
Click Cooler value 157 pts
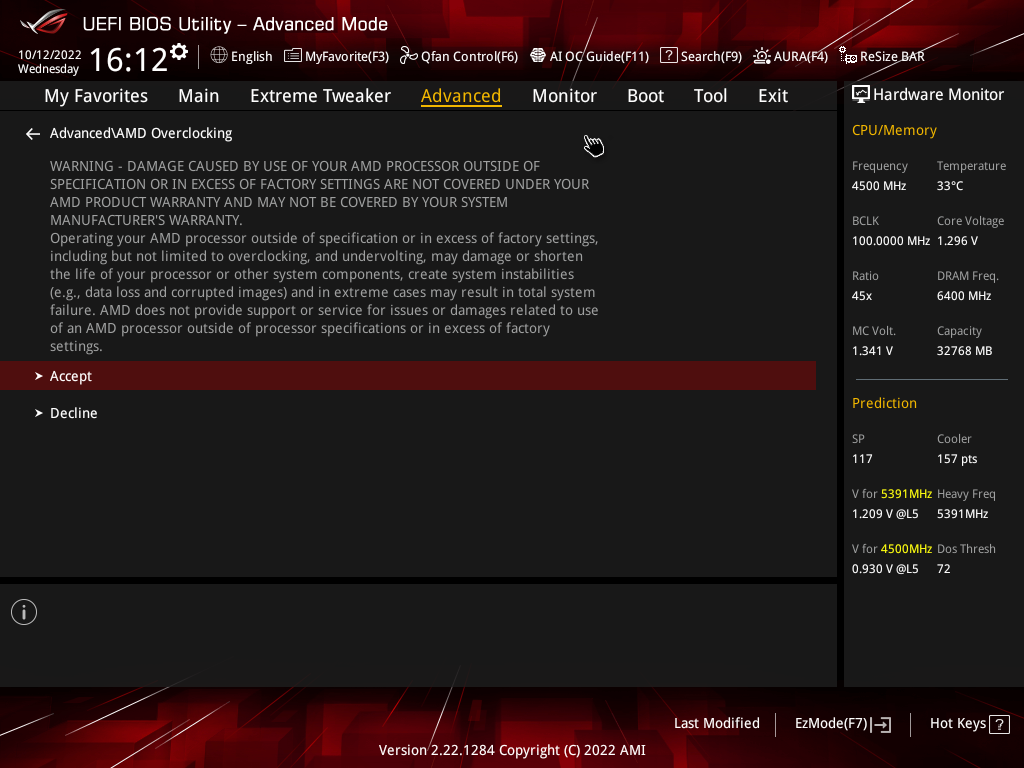click(957, 459)
